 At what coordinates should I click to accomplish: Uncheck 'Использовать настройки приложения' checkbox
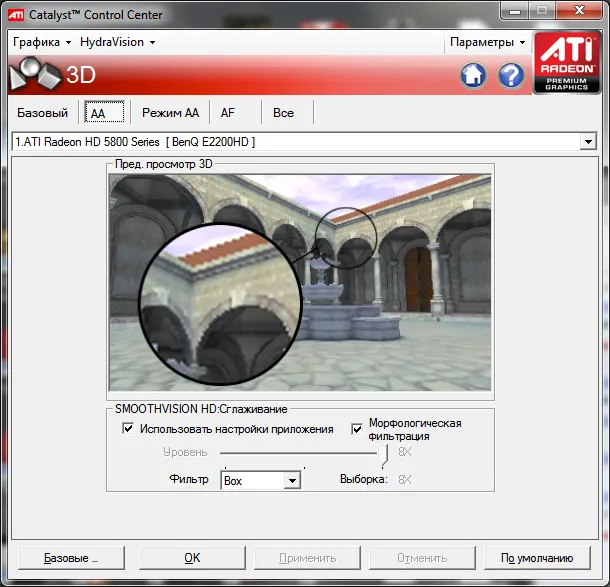128,429
